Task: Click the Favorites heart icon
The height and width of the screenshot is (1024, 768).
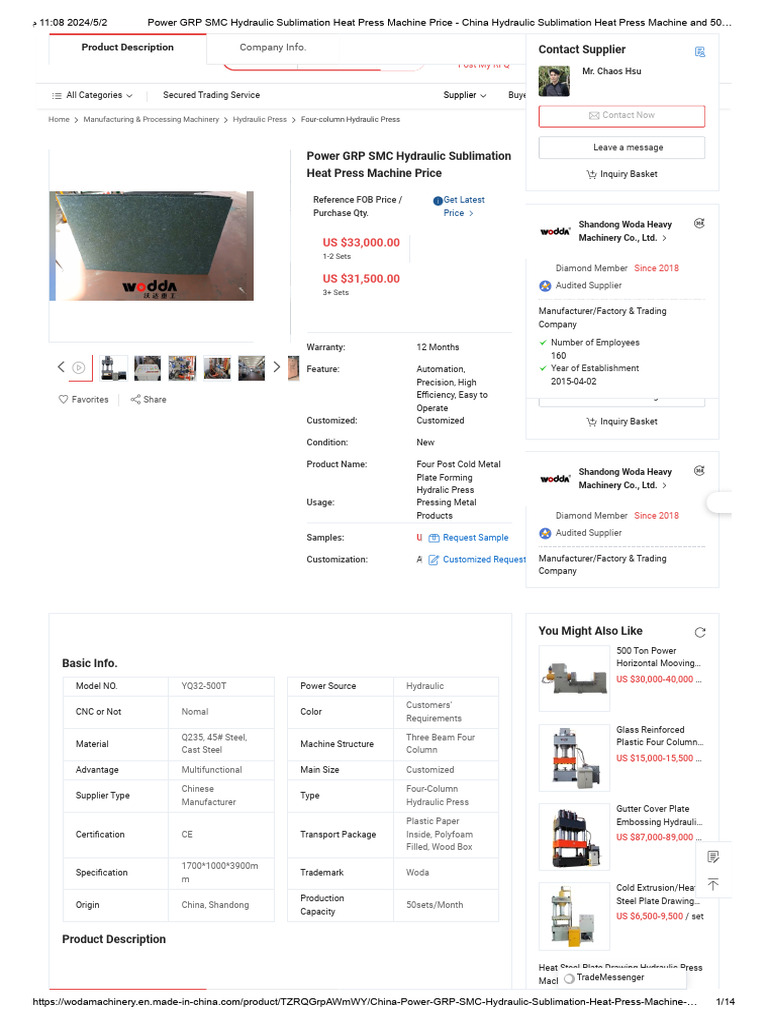Action: (63, 399)
